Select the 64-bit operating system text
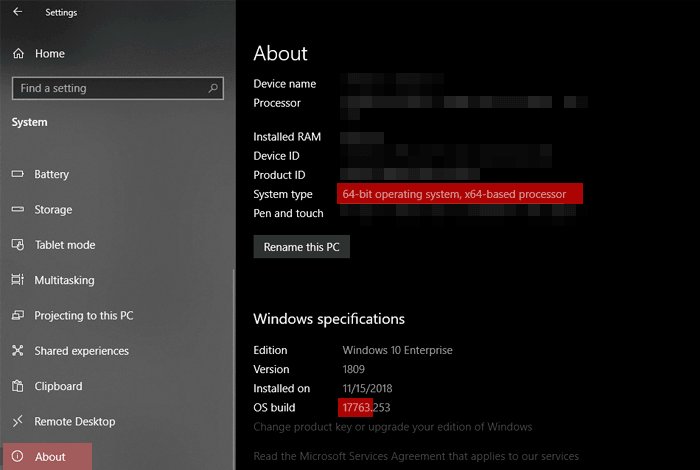700x470 pixels. coord(454,194)
